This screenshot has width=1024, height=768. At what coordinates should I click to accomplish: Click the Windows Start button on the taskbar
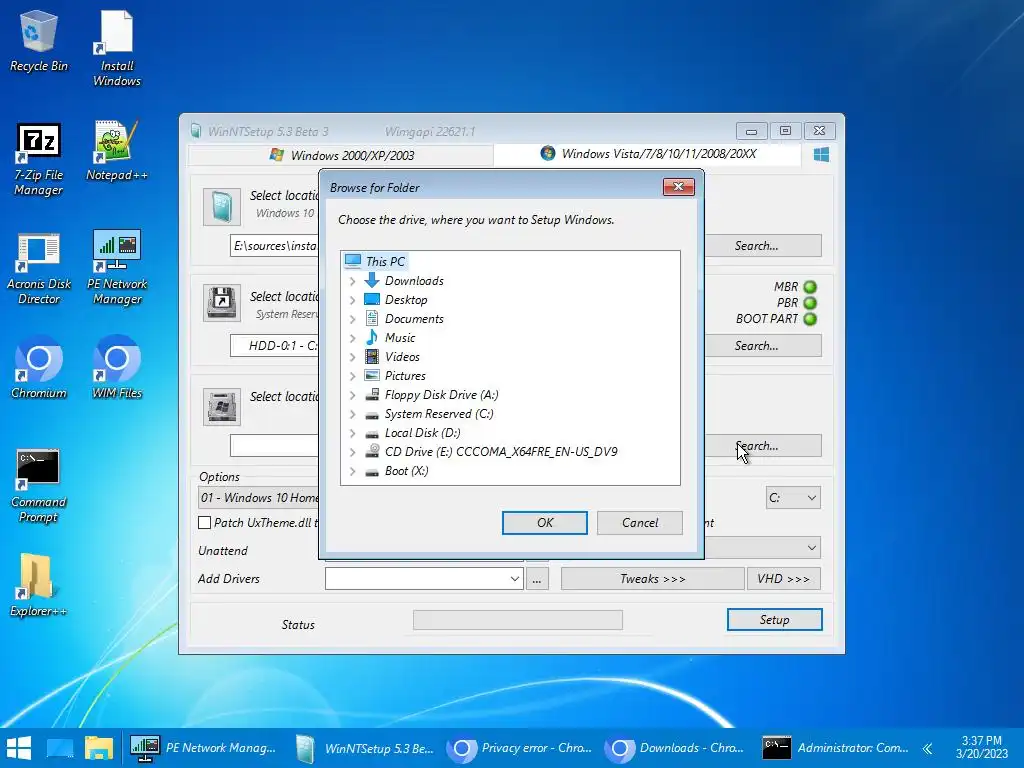point(19,748)
